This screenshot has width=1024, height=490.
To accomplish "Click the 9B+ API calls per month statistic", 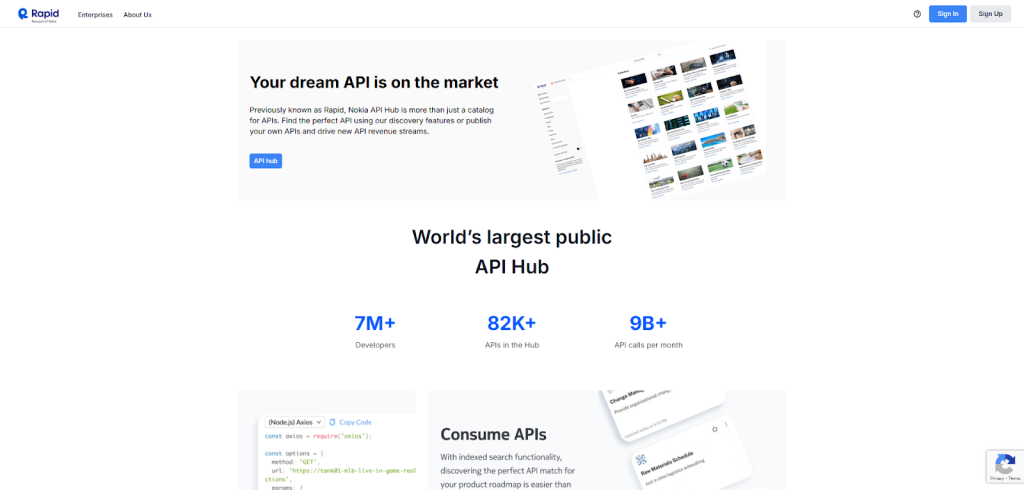I will click(x=648, y=331).
